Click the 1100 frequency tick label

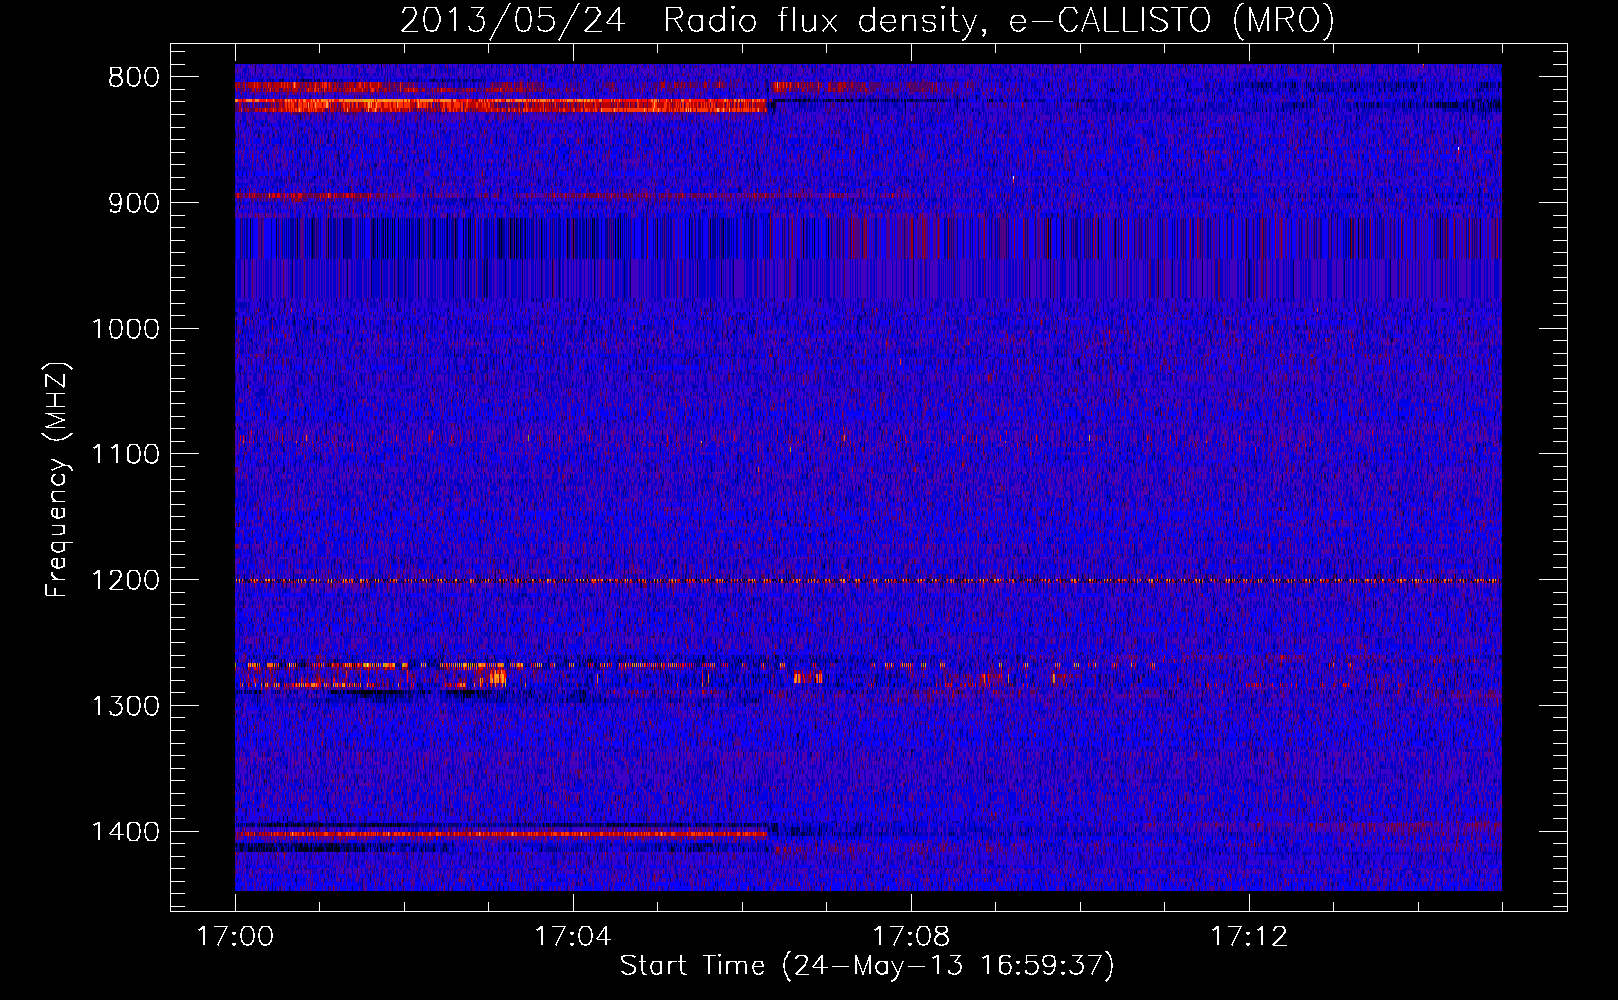click(125, 455)
